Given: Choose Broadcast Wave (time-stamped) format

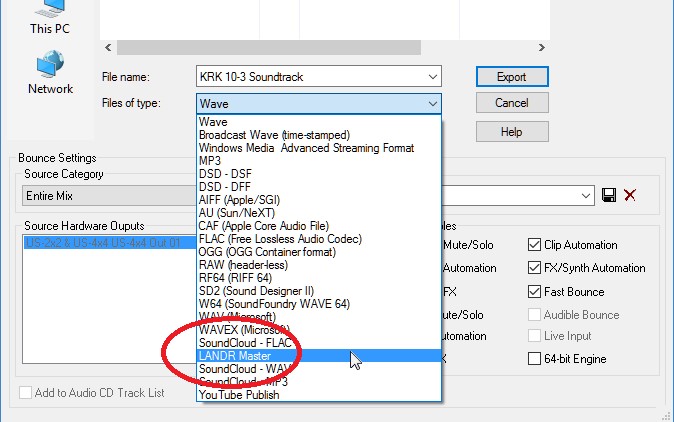Looking at the screenshot, I should [319, 135].
